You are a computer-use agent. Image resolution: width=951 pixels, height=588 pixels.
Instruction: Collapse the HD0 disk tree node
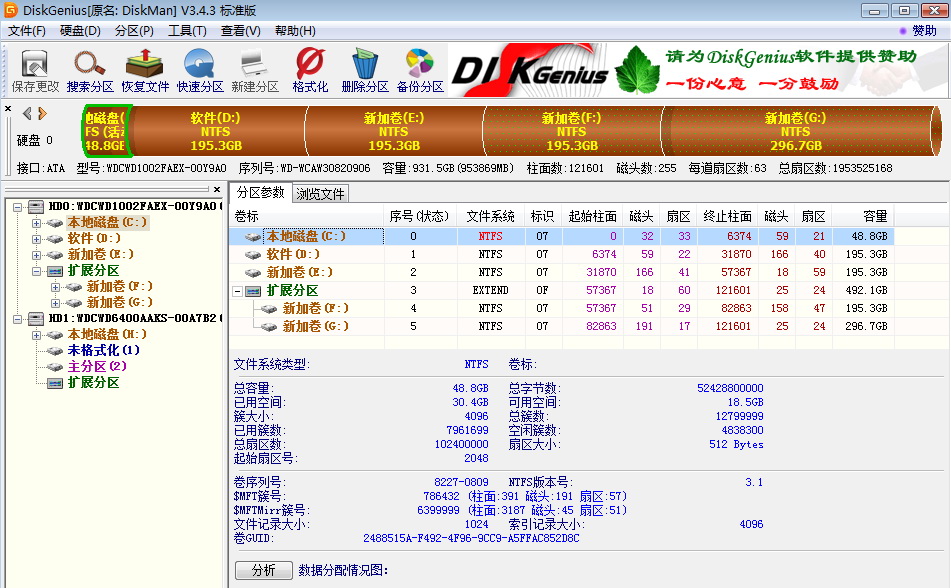18,207
